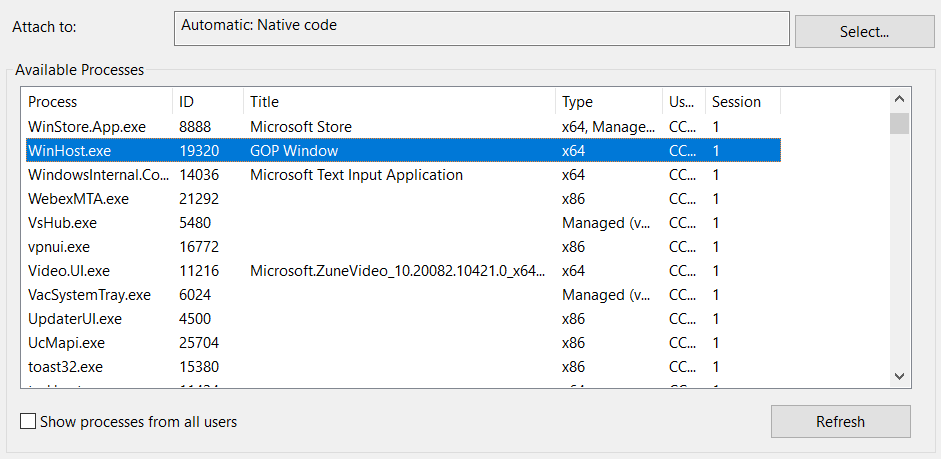Select WindowsInternal.Co... process row
Screen dimensions: 941x459
403,175
